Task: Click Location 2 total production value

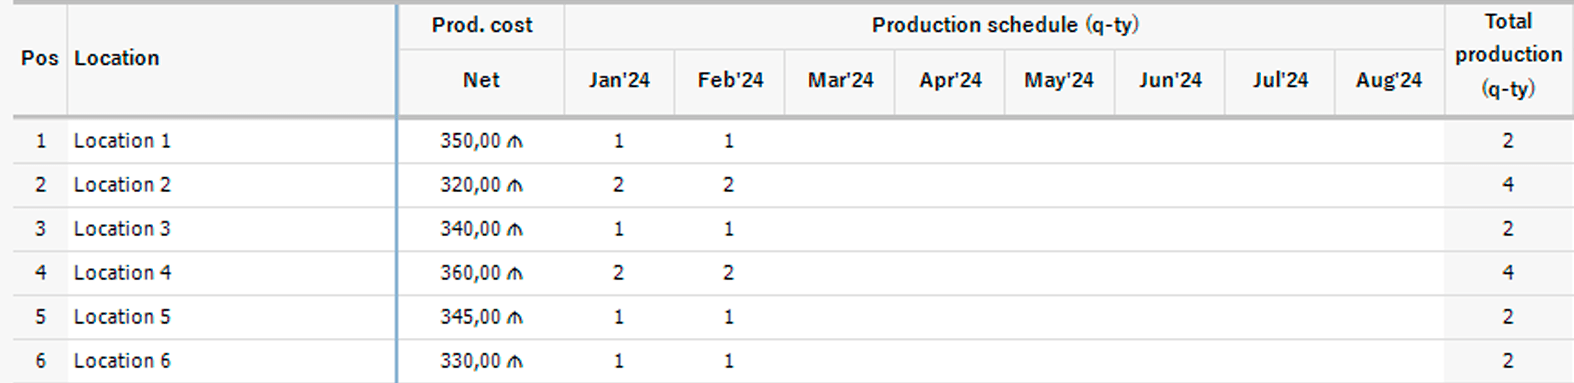Action: 1508,185
